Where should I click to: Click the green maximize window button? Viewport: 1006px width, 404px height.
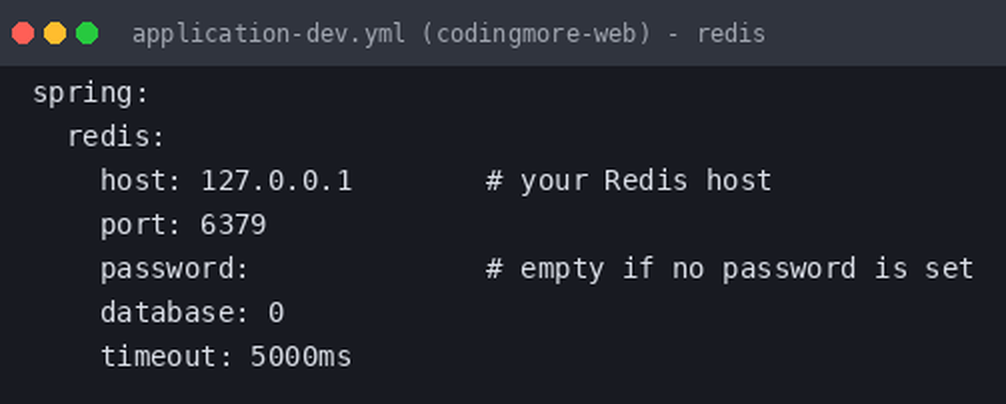point(87,33)
